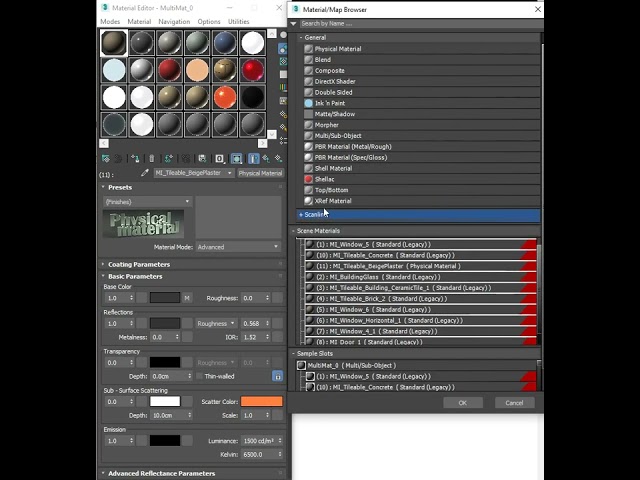
Task: Choose Physical Material in the browser list
Action: pos(422,49)
